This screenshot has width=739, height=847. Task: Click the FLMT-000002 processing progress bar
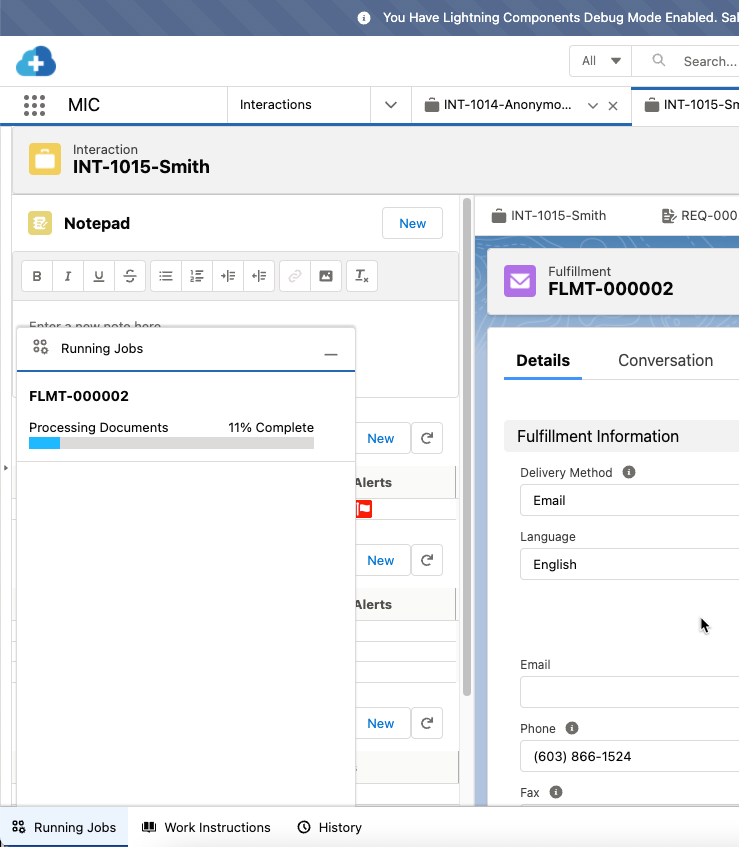point(171,443)
